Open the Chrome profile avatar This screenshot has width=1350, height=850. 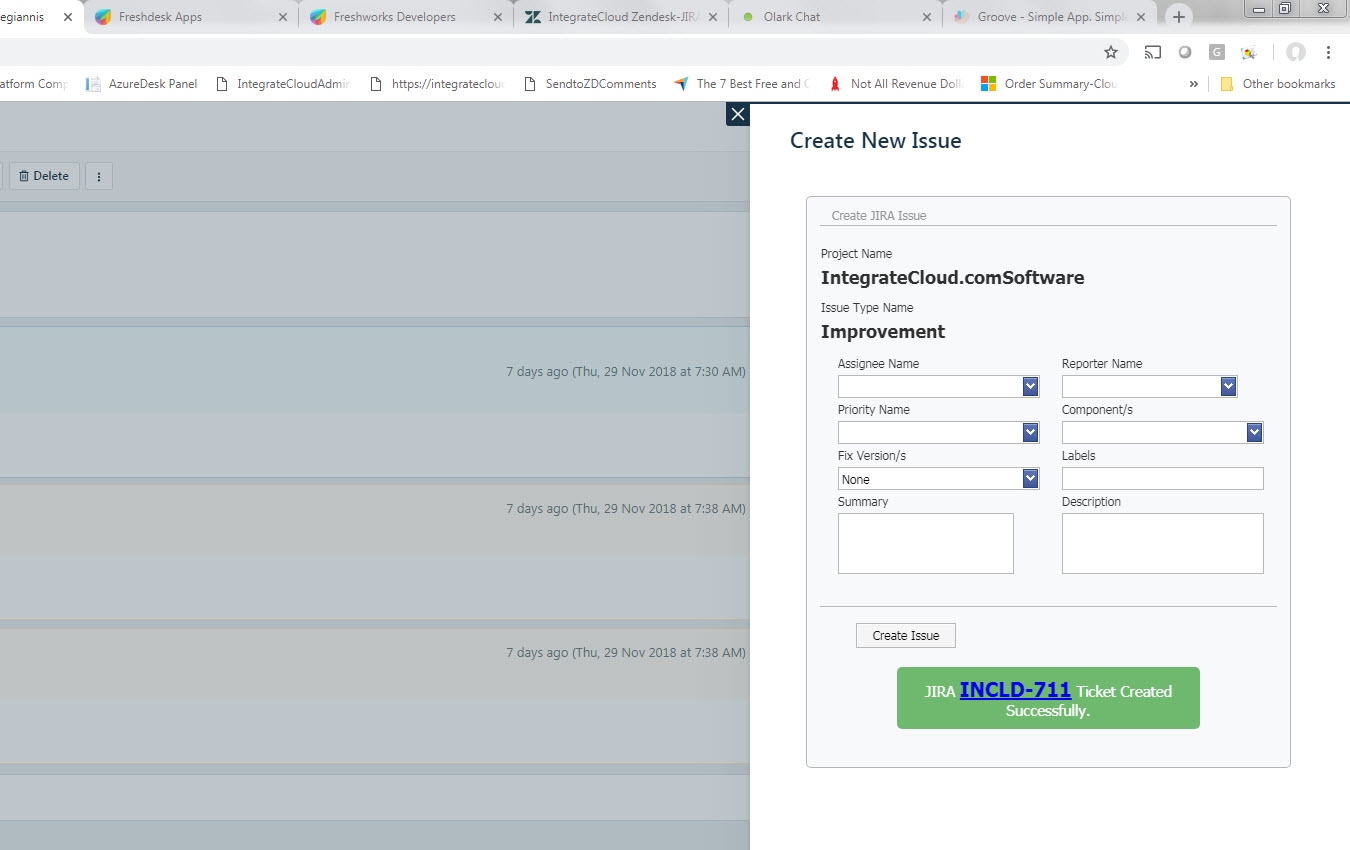(x=1296, y=52)
